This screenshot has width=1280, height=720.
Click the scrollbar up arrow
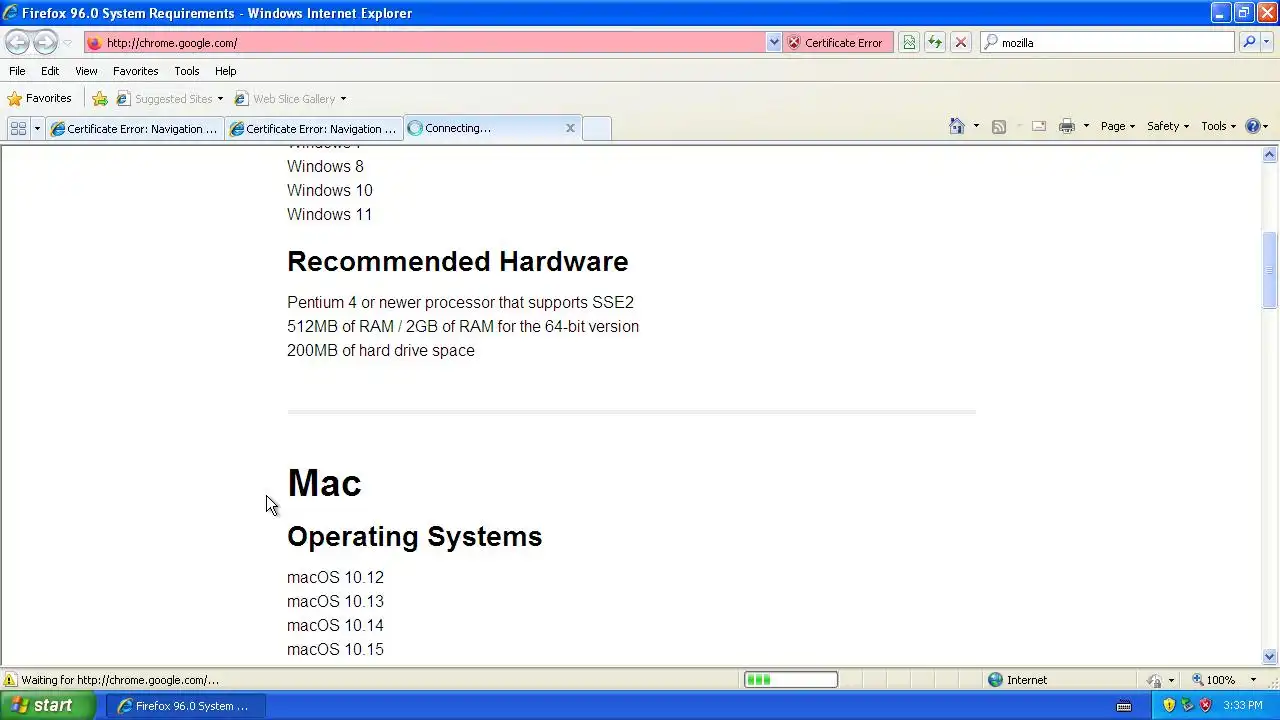[x=1270, y=154]
